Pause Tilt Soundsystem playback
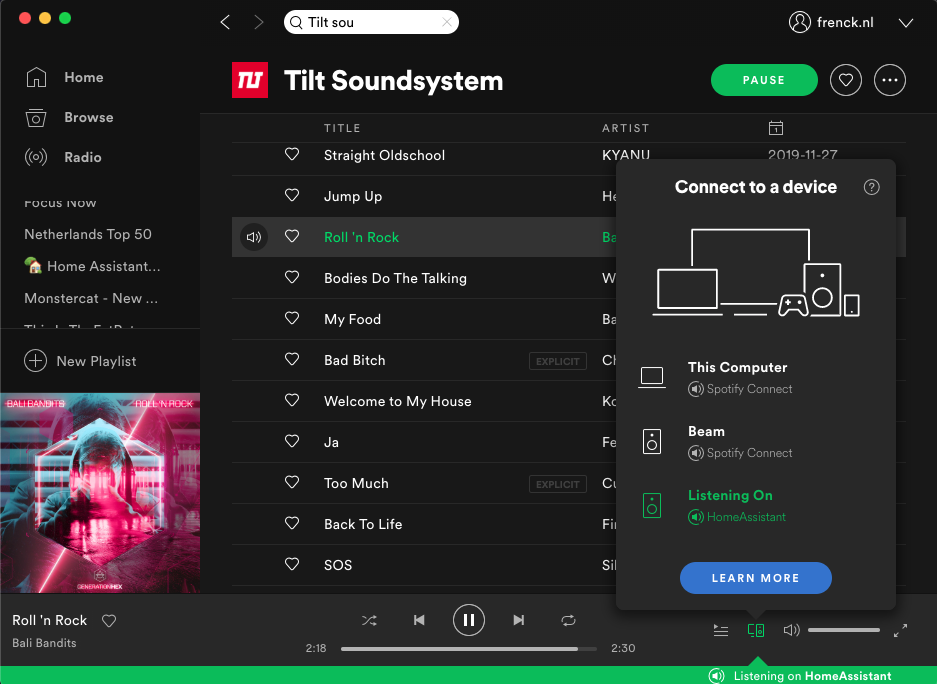Screen dimensions: 937x684 (764, 80)
